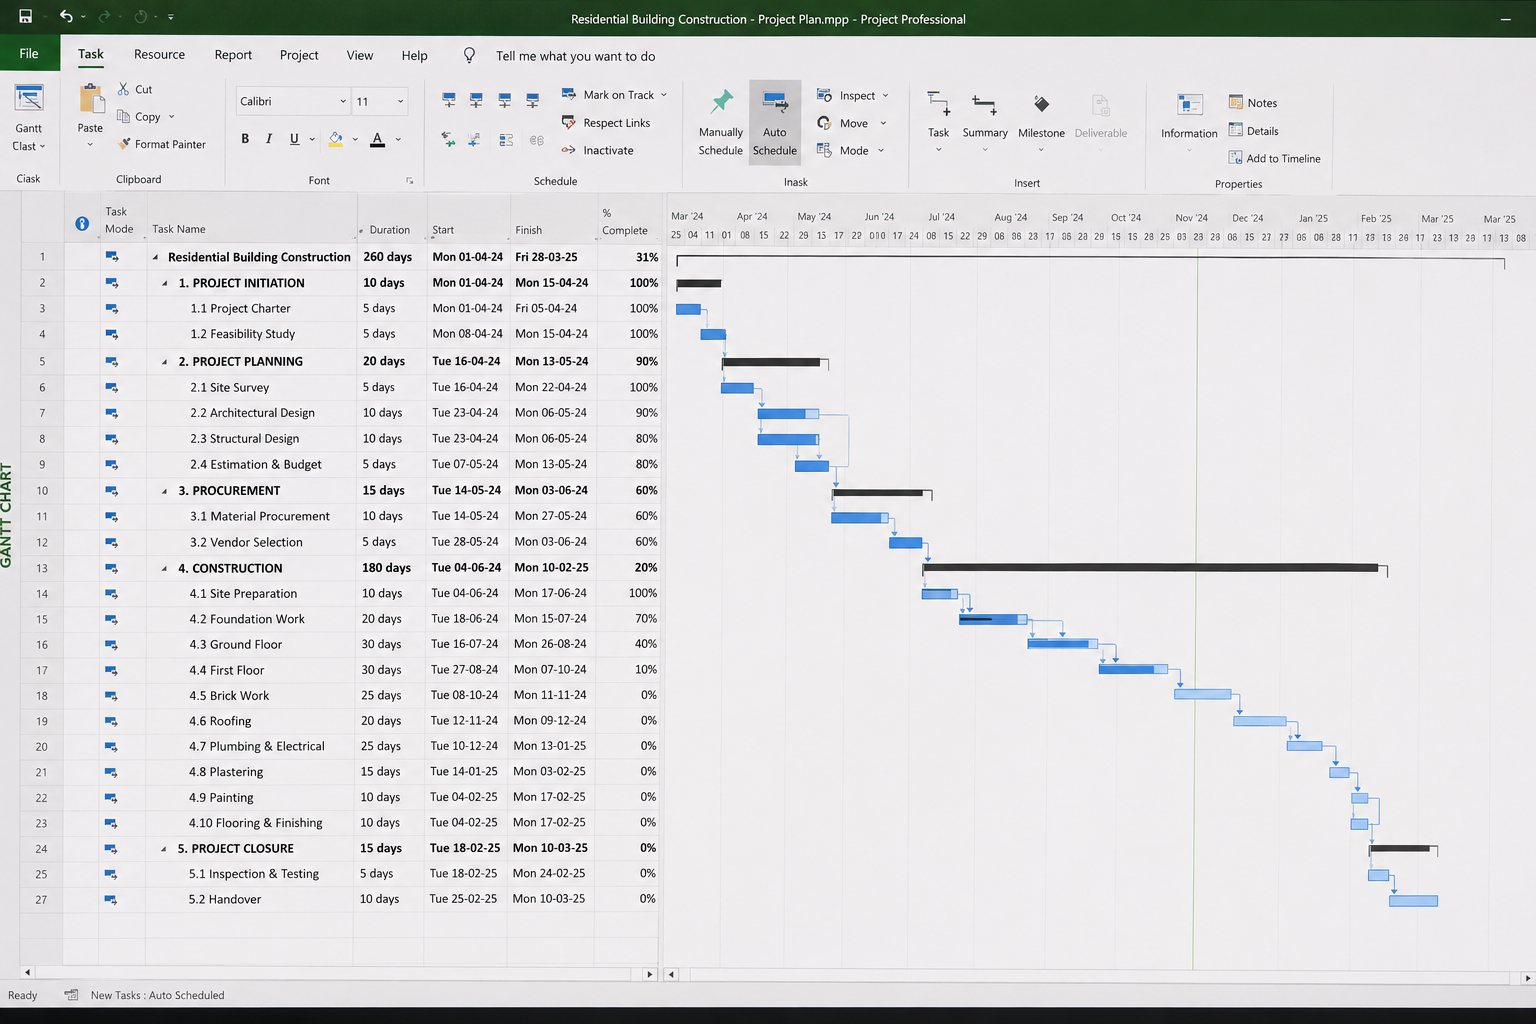
Task: Open the font size 11 dropdown
Action: tap(400, 101)
